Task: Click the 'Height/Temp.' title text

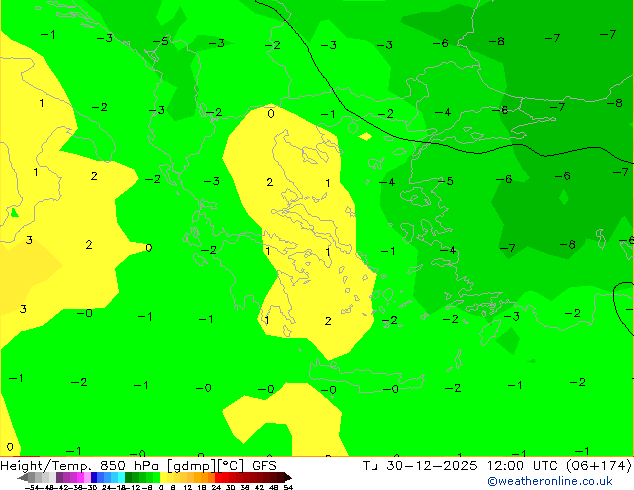Action: pyautogui.click(x=45, y=466)
